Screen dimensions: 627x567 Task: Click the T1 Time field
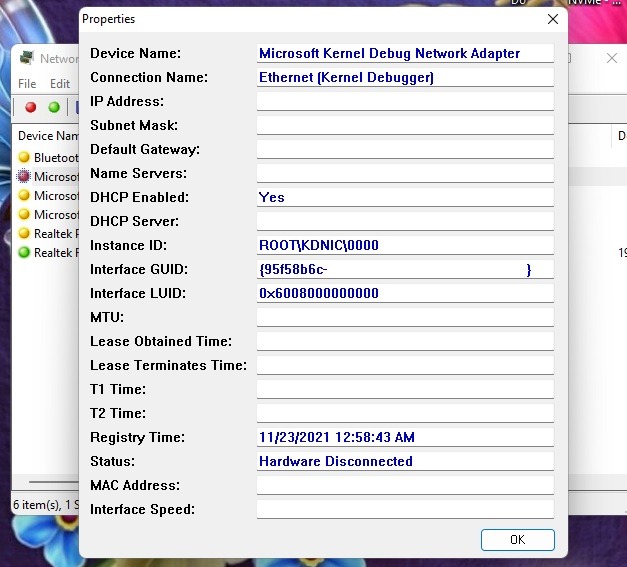405,389
